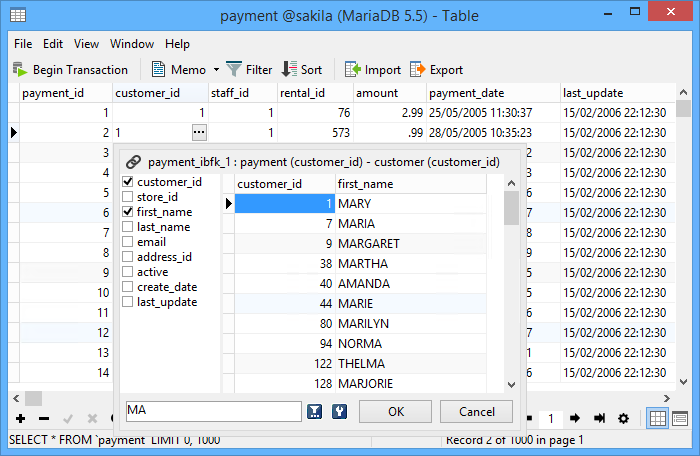Tick the create_date column checkbox
The image size is (700, 456).
tap(128, 286)
